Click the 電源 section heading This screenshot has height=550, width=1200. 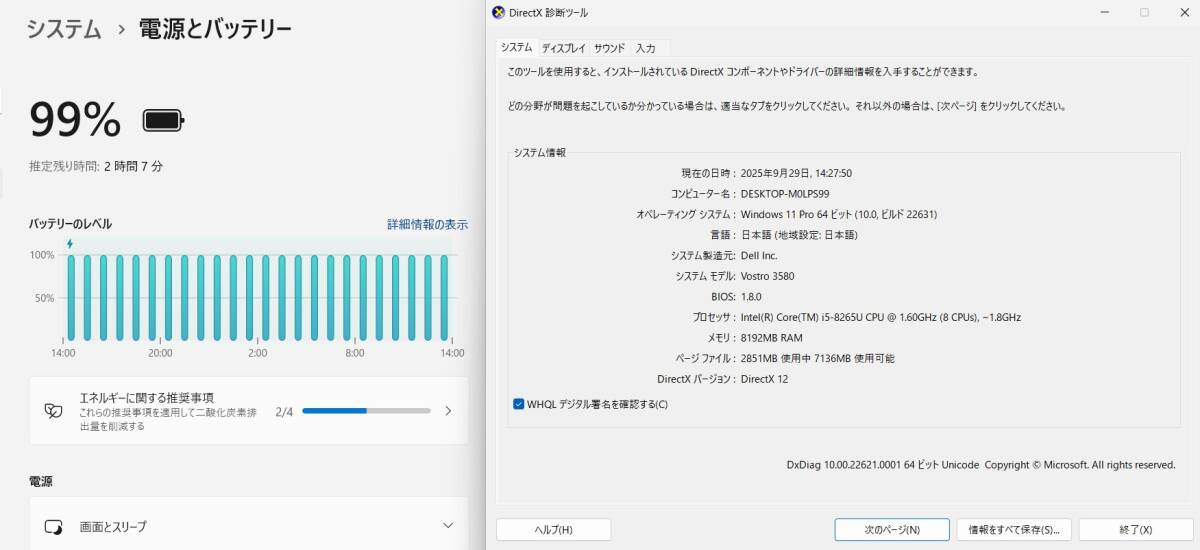(x=41, y=481)
